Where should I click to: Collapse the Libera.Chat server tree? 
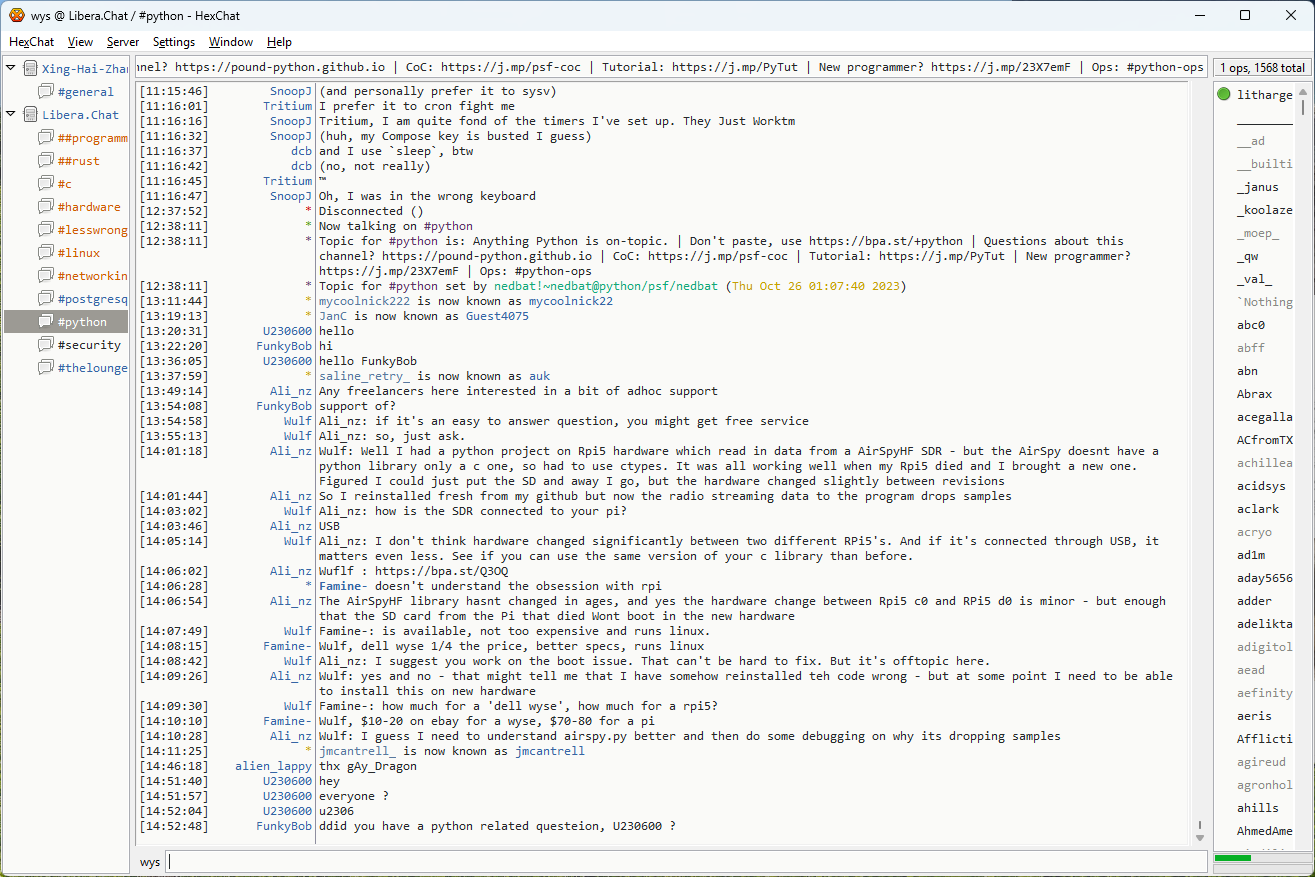[11, 115]
